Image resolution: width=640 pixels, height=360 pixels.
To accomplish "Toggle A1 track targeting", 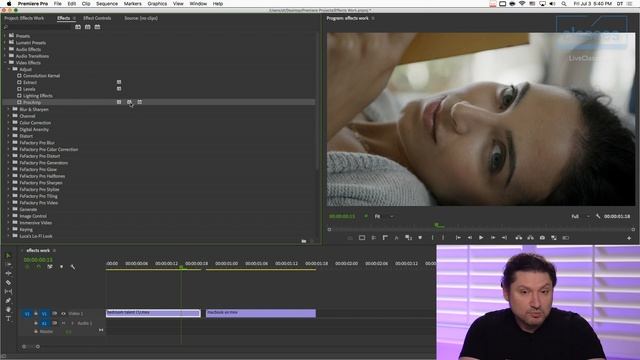I will point(44,323).
